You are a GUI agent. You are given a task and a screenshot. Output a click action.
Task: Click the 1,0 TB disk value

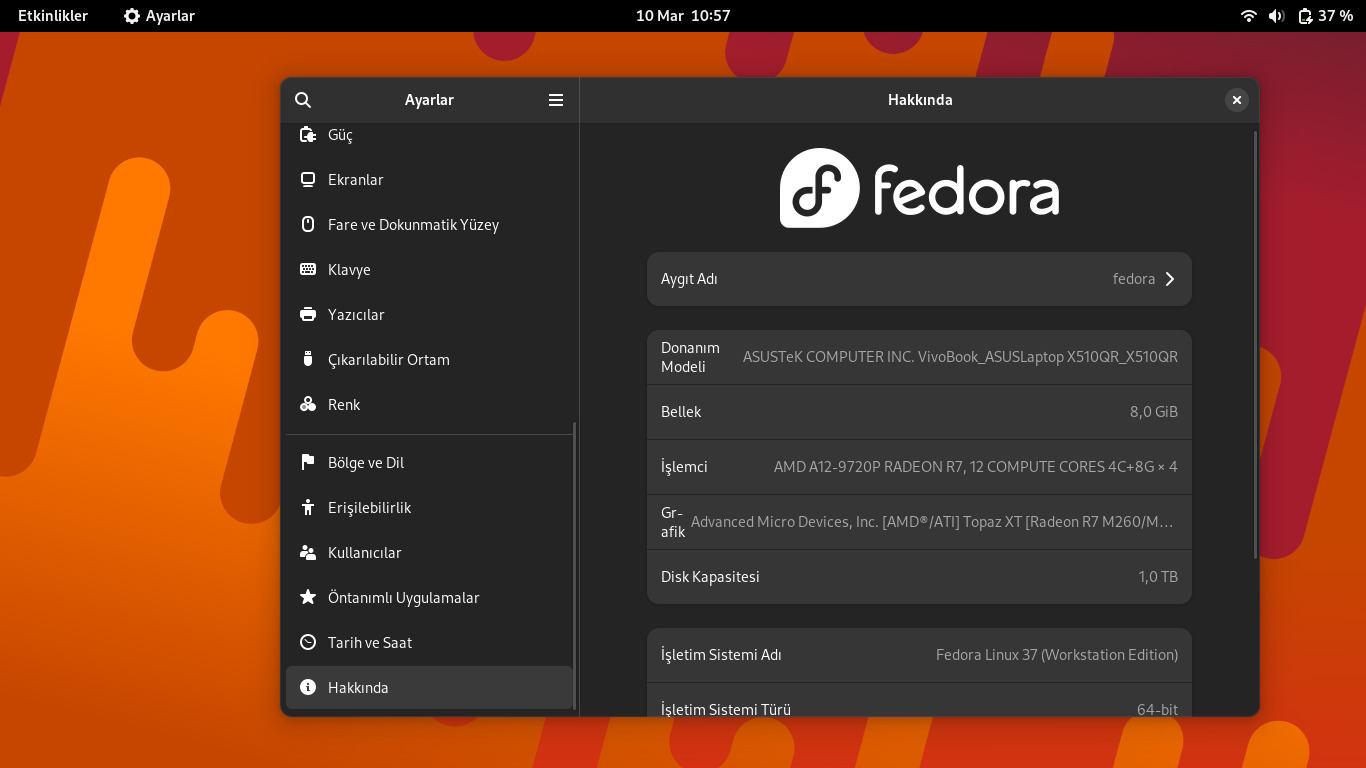[1158, 577]
